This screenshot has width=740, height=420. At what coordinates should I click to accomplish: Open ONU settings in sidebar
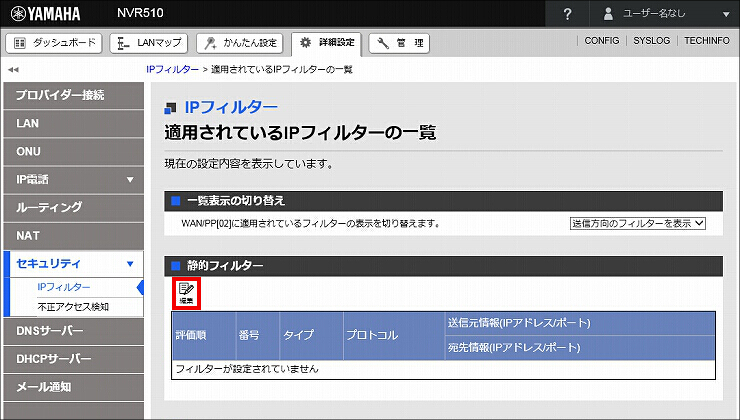point(73,151)
